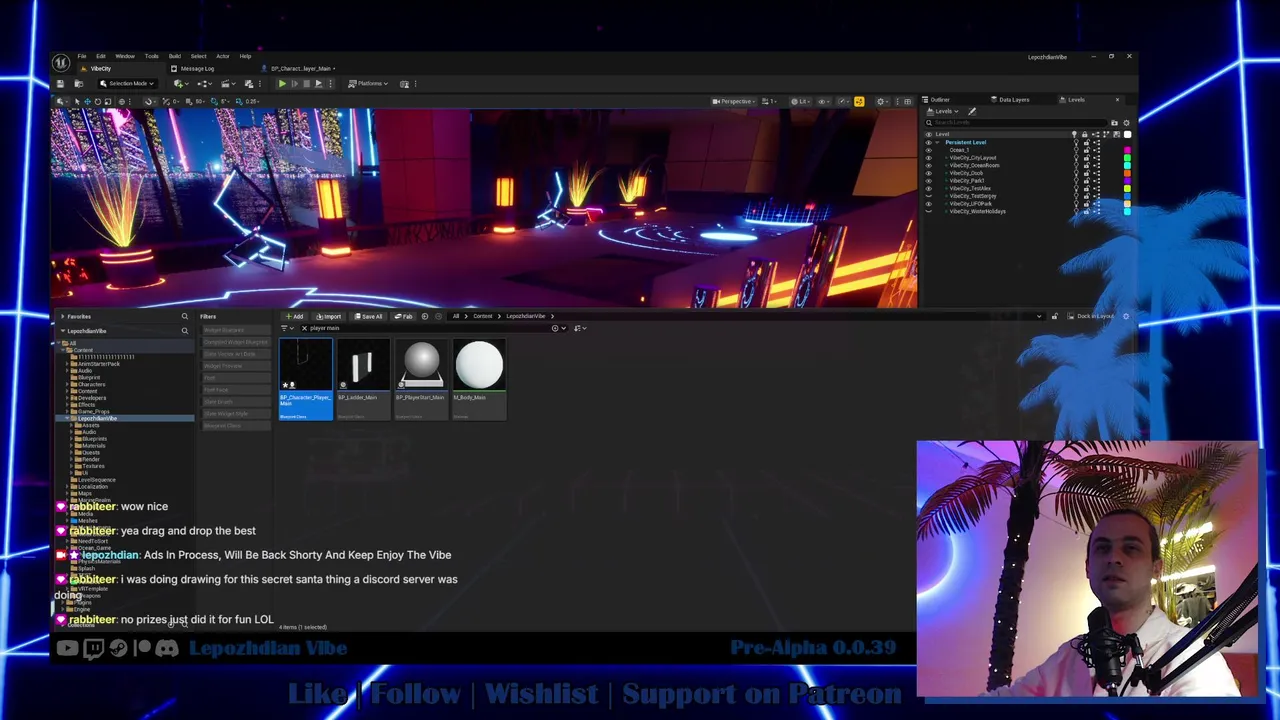Screen dimensions: 1280x720
Task: Toggle visibility of VibeCity_TestAlex level
Action: pos(929,188)
